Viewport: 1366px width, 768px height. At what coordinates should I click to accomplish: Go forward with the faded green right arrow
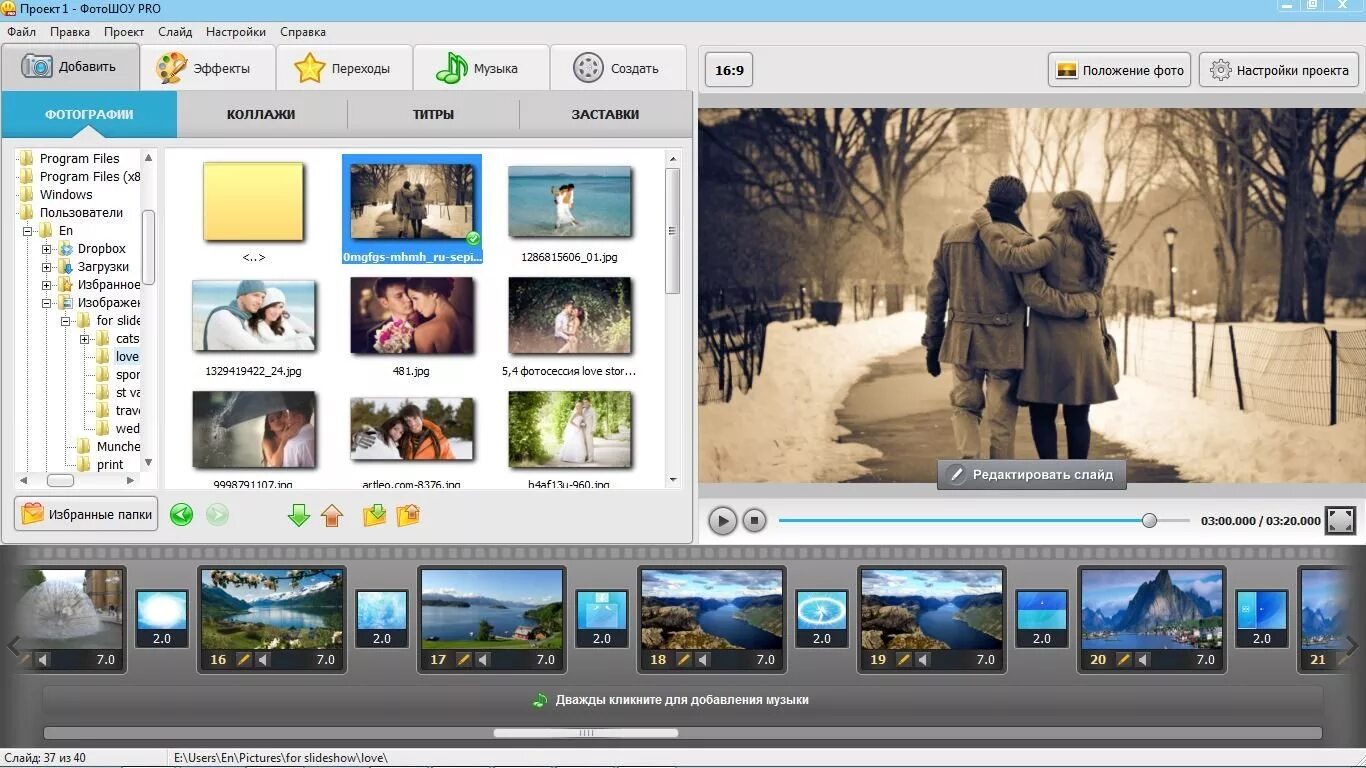pos(217,514)
